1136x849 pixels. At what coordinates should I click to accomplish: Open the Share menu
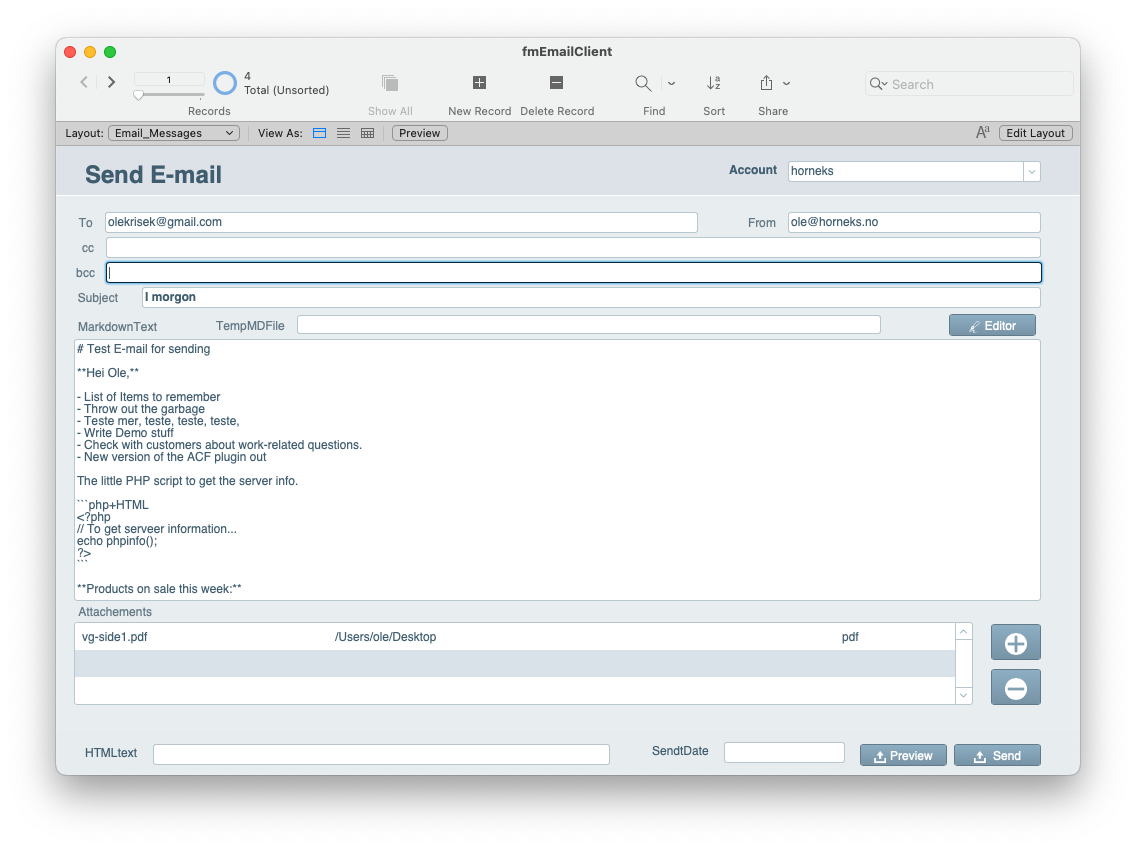[x=768, y=83]
